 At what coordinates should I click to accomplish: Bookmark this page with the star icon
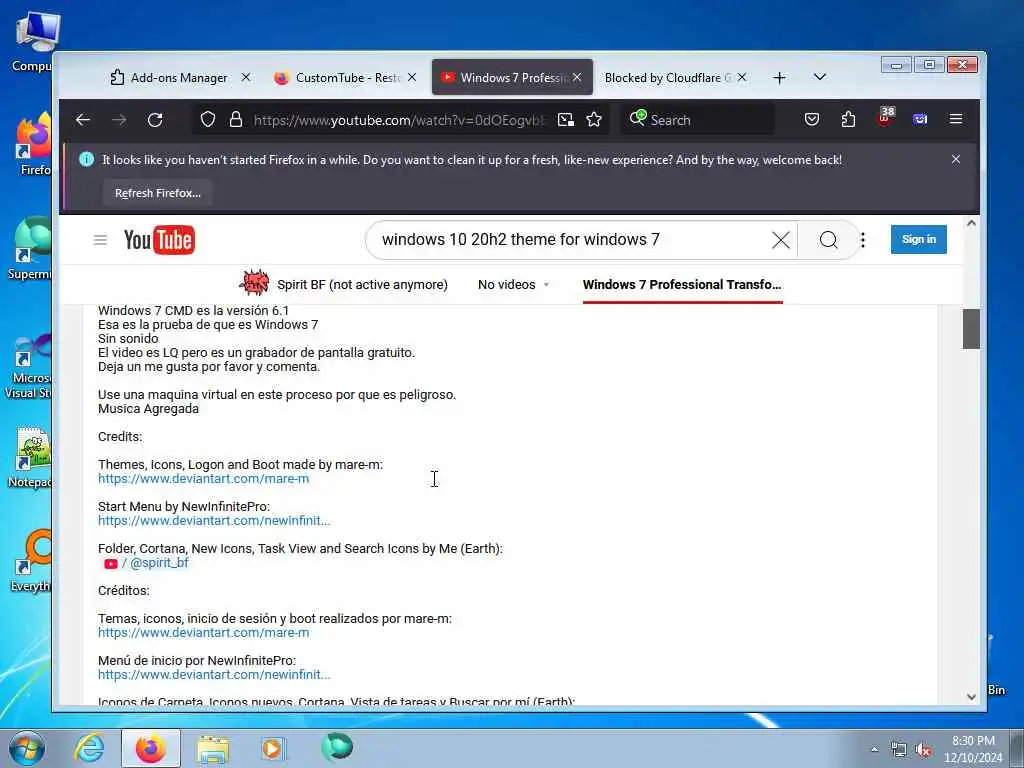click(x=594, y=120)
